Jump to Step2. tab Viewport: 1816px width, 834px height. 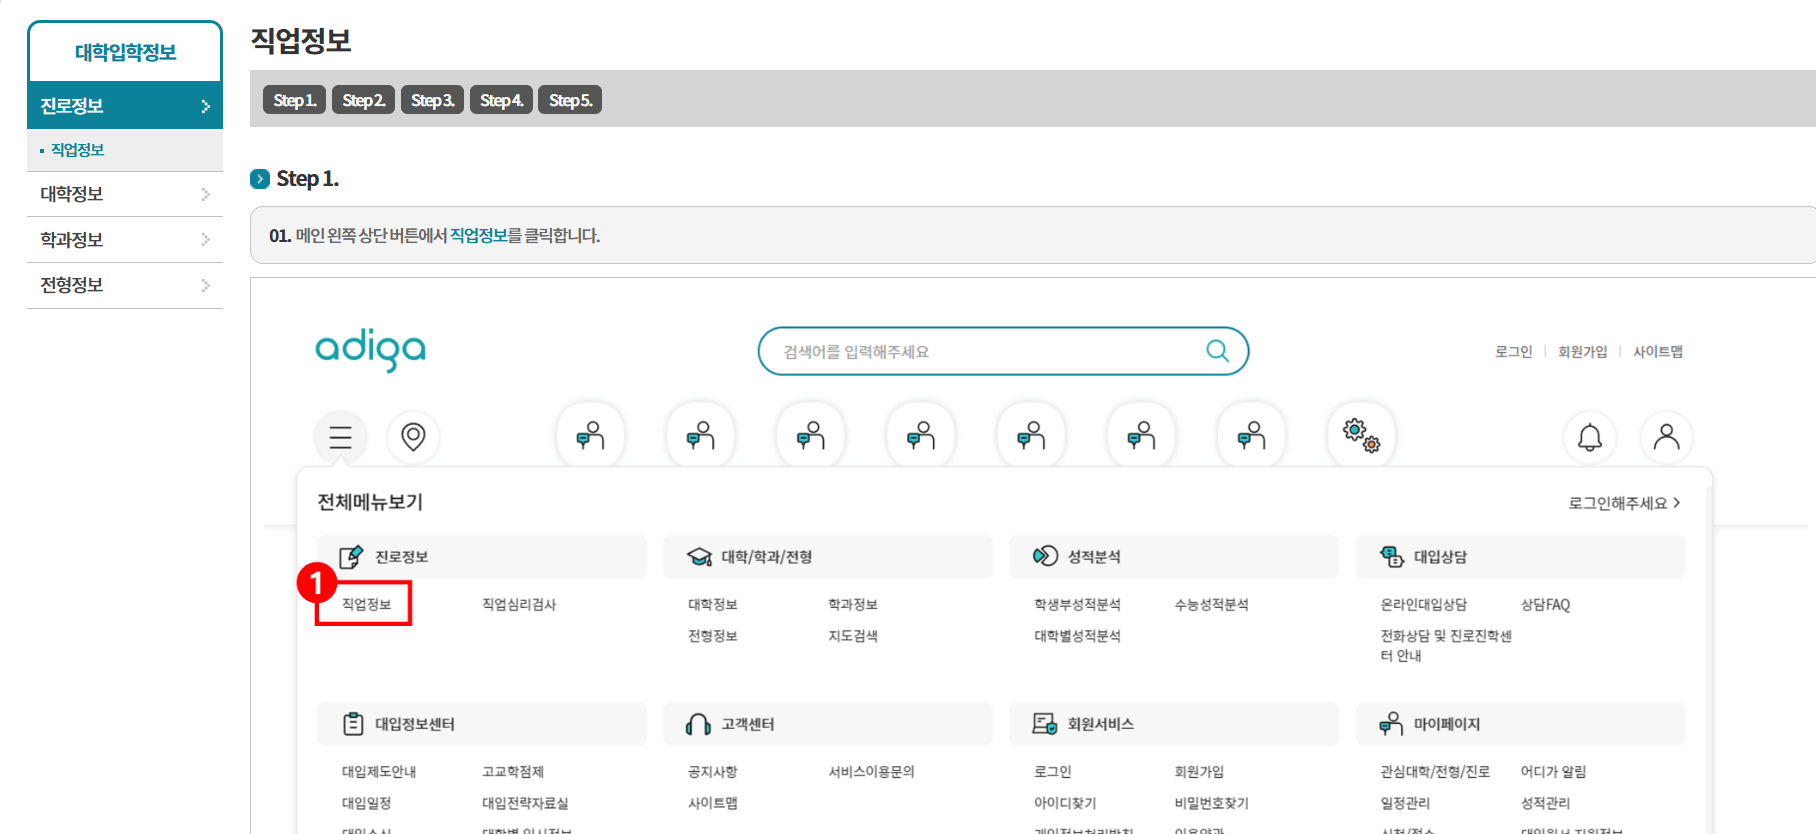pyautogui.click(x=363, y=100)
